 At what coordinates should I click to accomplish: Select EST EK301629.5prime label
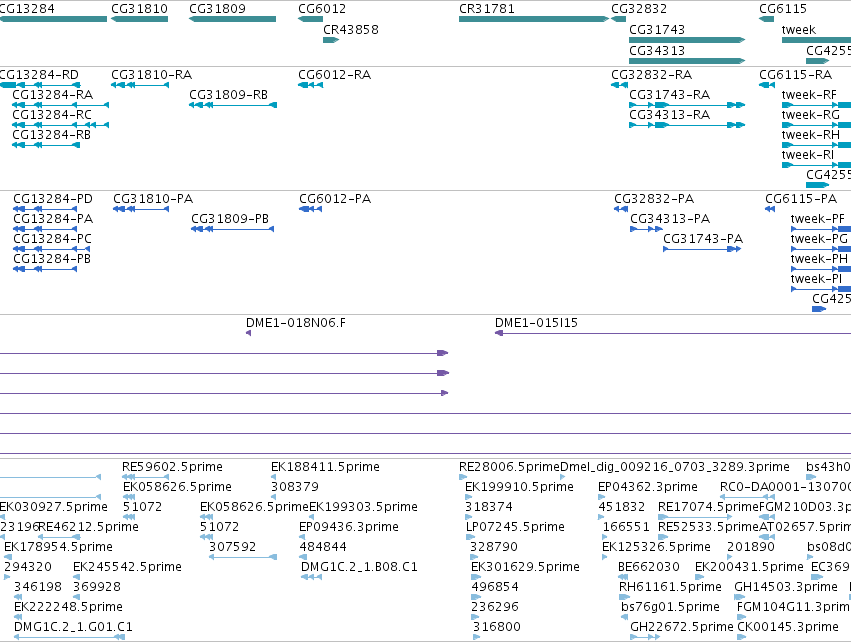tap(525, 567)
